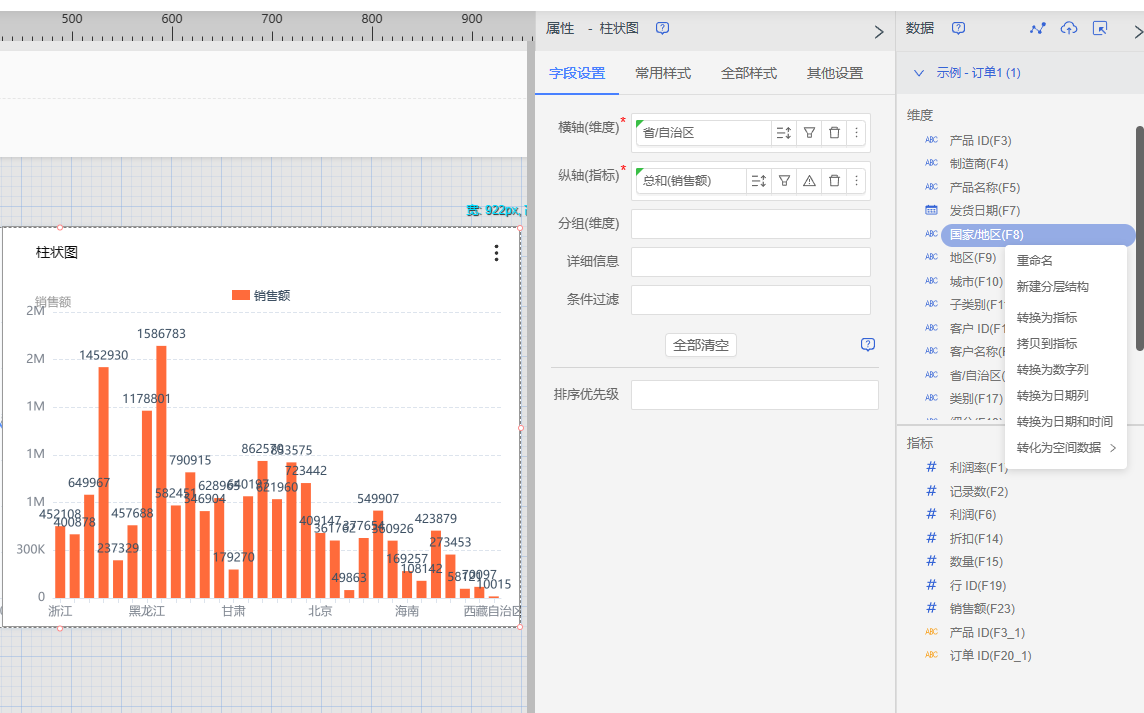Open the help icon next to 全部清空

(x=867, y=345)
